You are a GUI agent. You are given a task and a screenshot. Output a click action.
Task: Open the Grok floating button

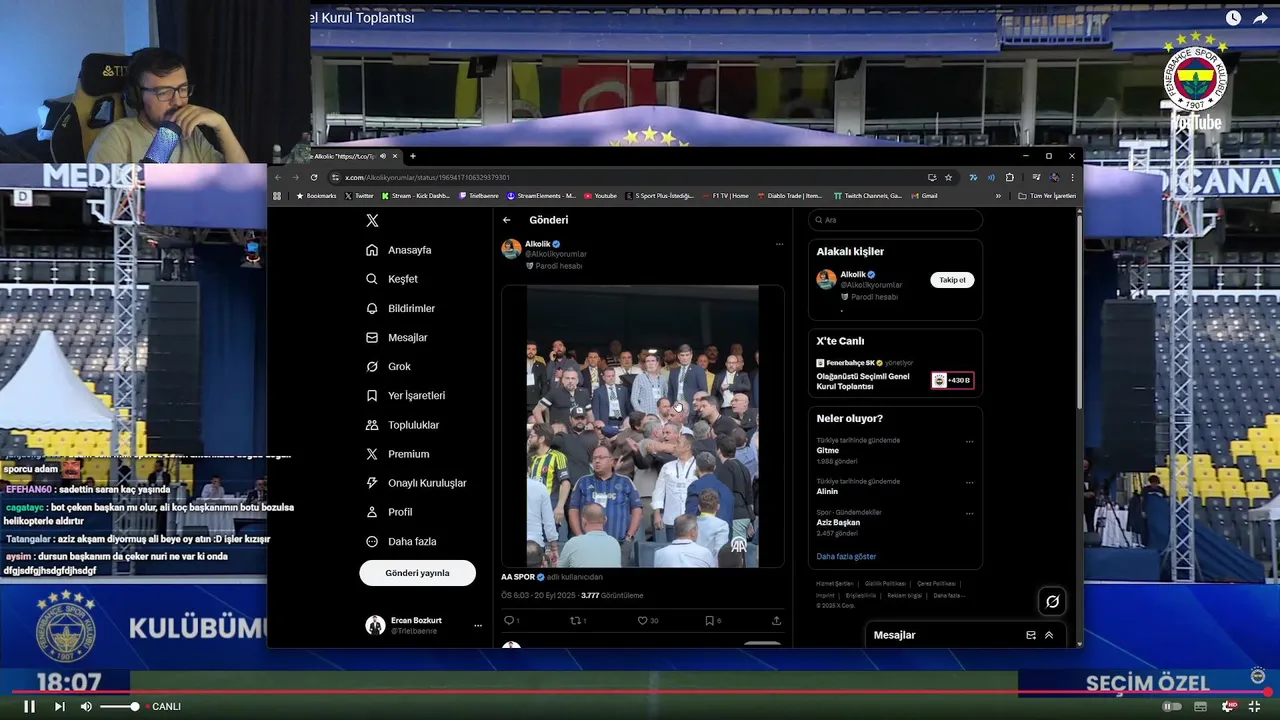[1052, 601]
